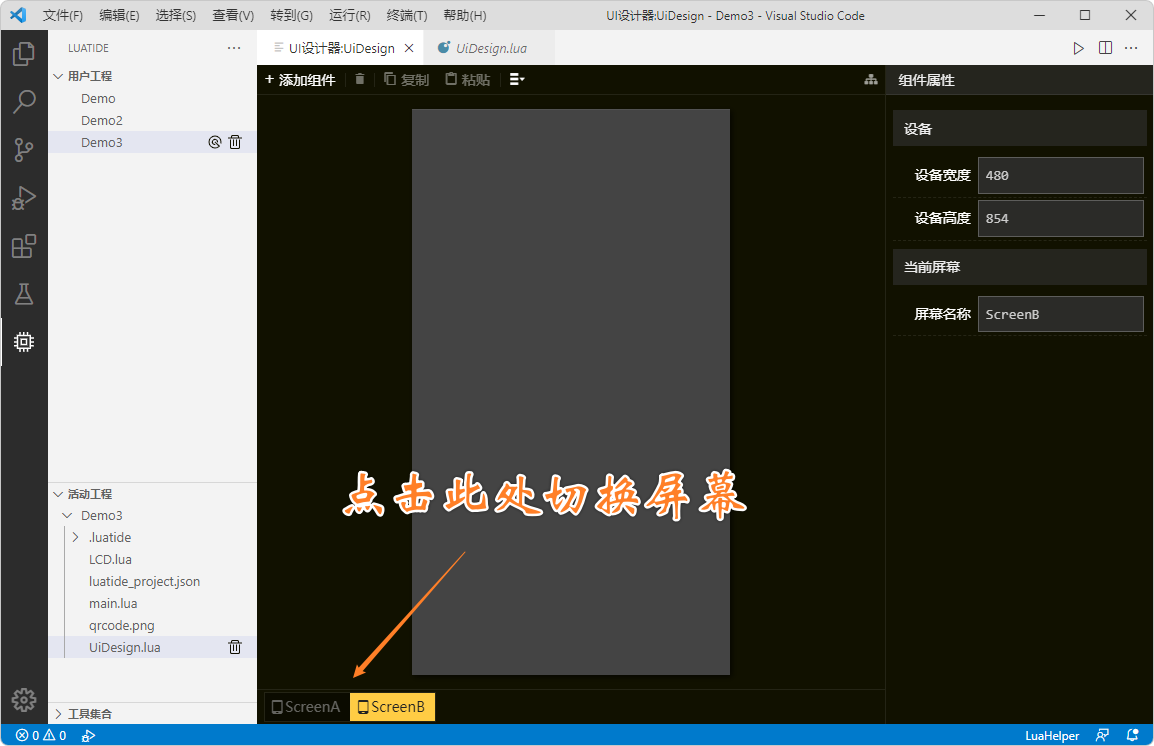Delete UiDesign.lua with its trash icon
Image resolution: width=1154 pixels, height=746 pixels.
[x=235, y=647]
